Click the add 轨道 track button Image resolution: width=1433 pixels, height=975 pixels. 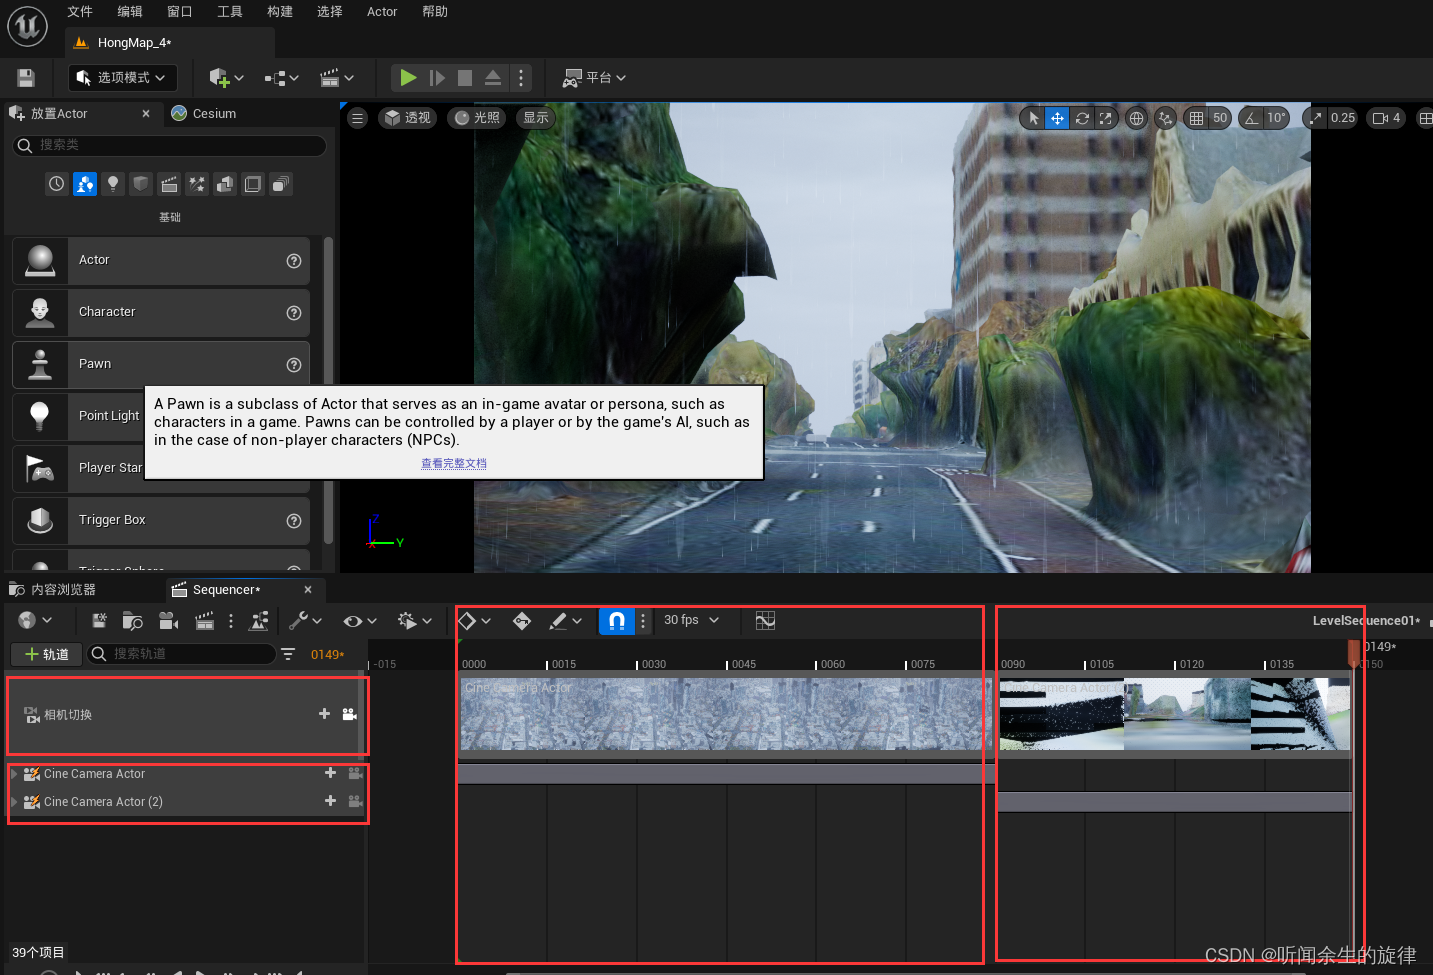point(46,654)
